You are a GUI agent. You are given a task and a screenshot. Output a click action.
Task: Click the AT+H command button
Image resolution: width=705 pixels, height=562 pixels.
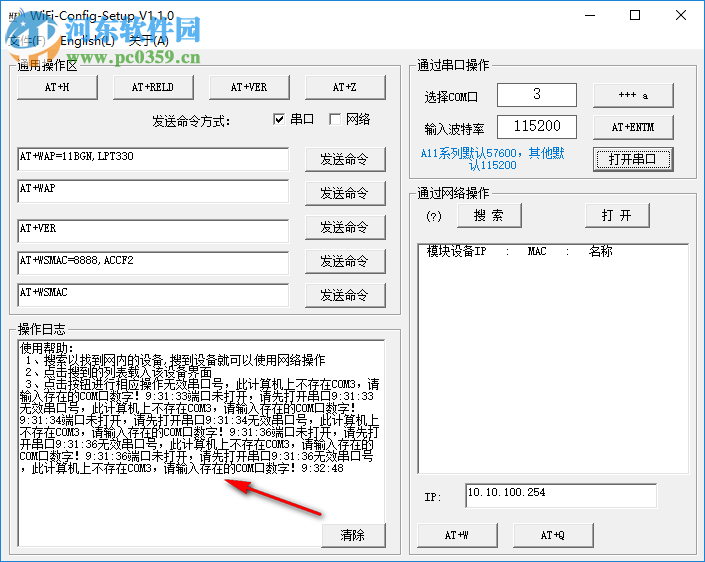pos(57,87)
